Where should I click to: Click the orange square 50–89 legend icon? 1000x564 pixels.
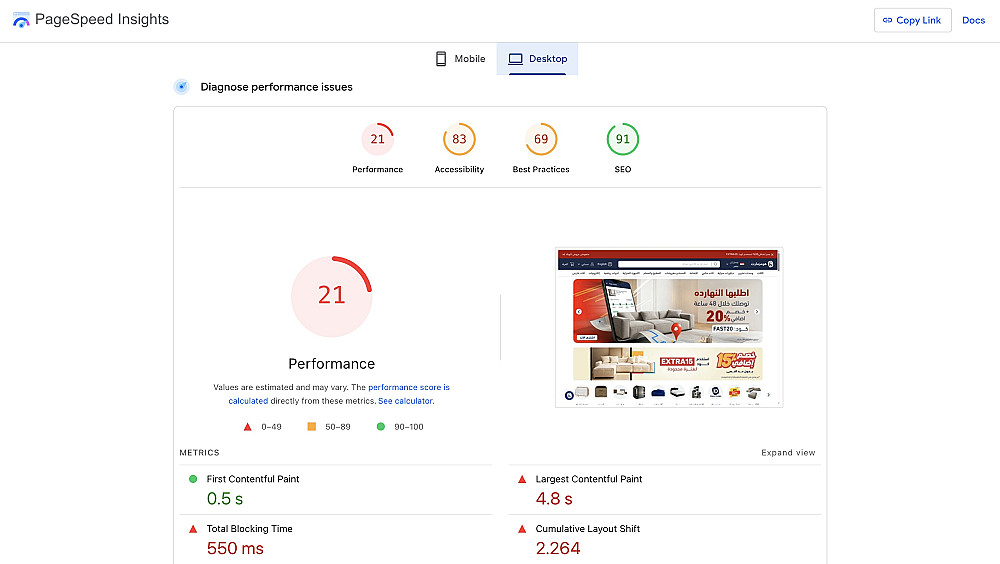tap(312, 427)
